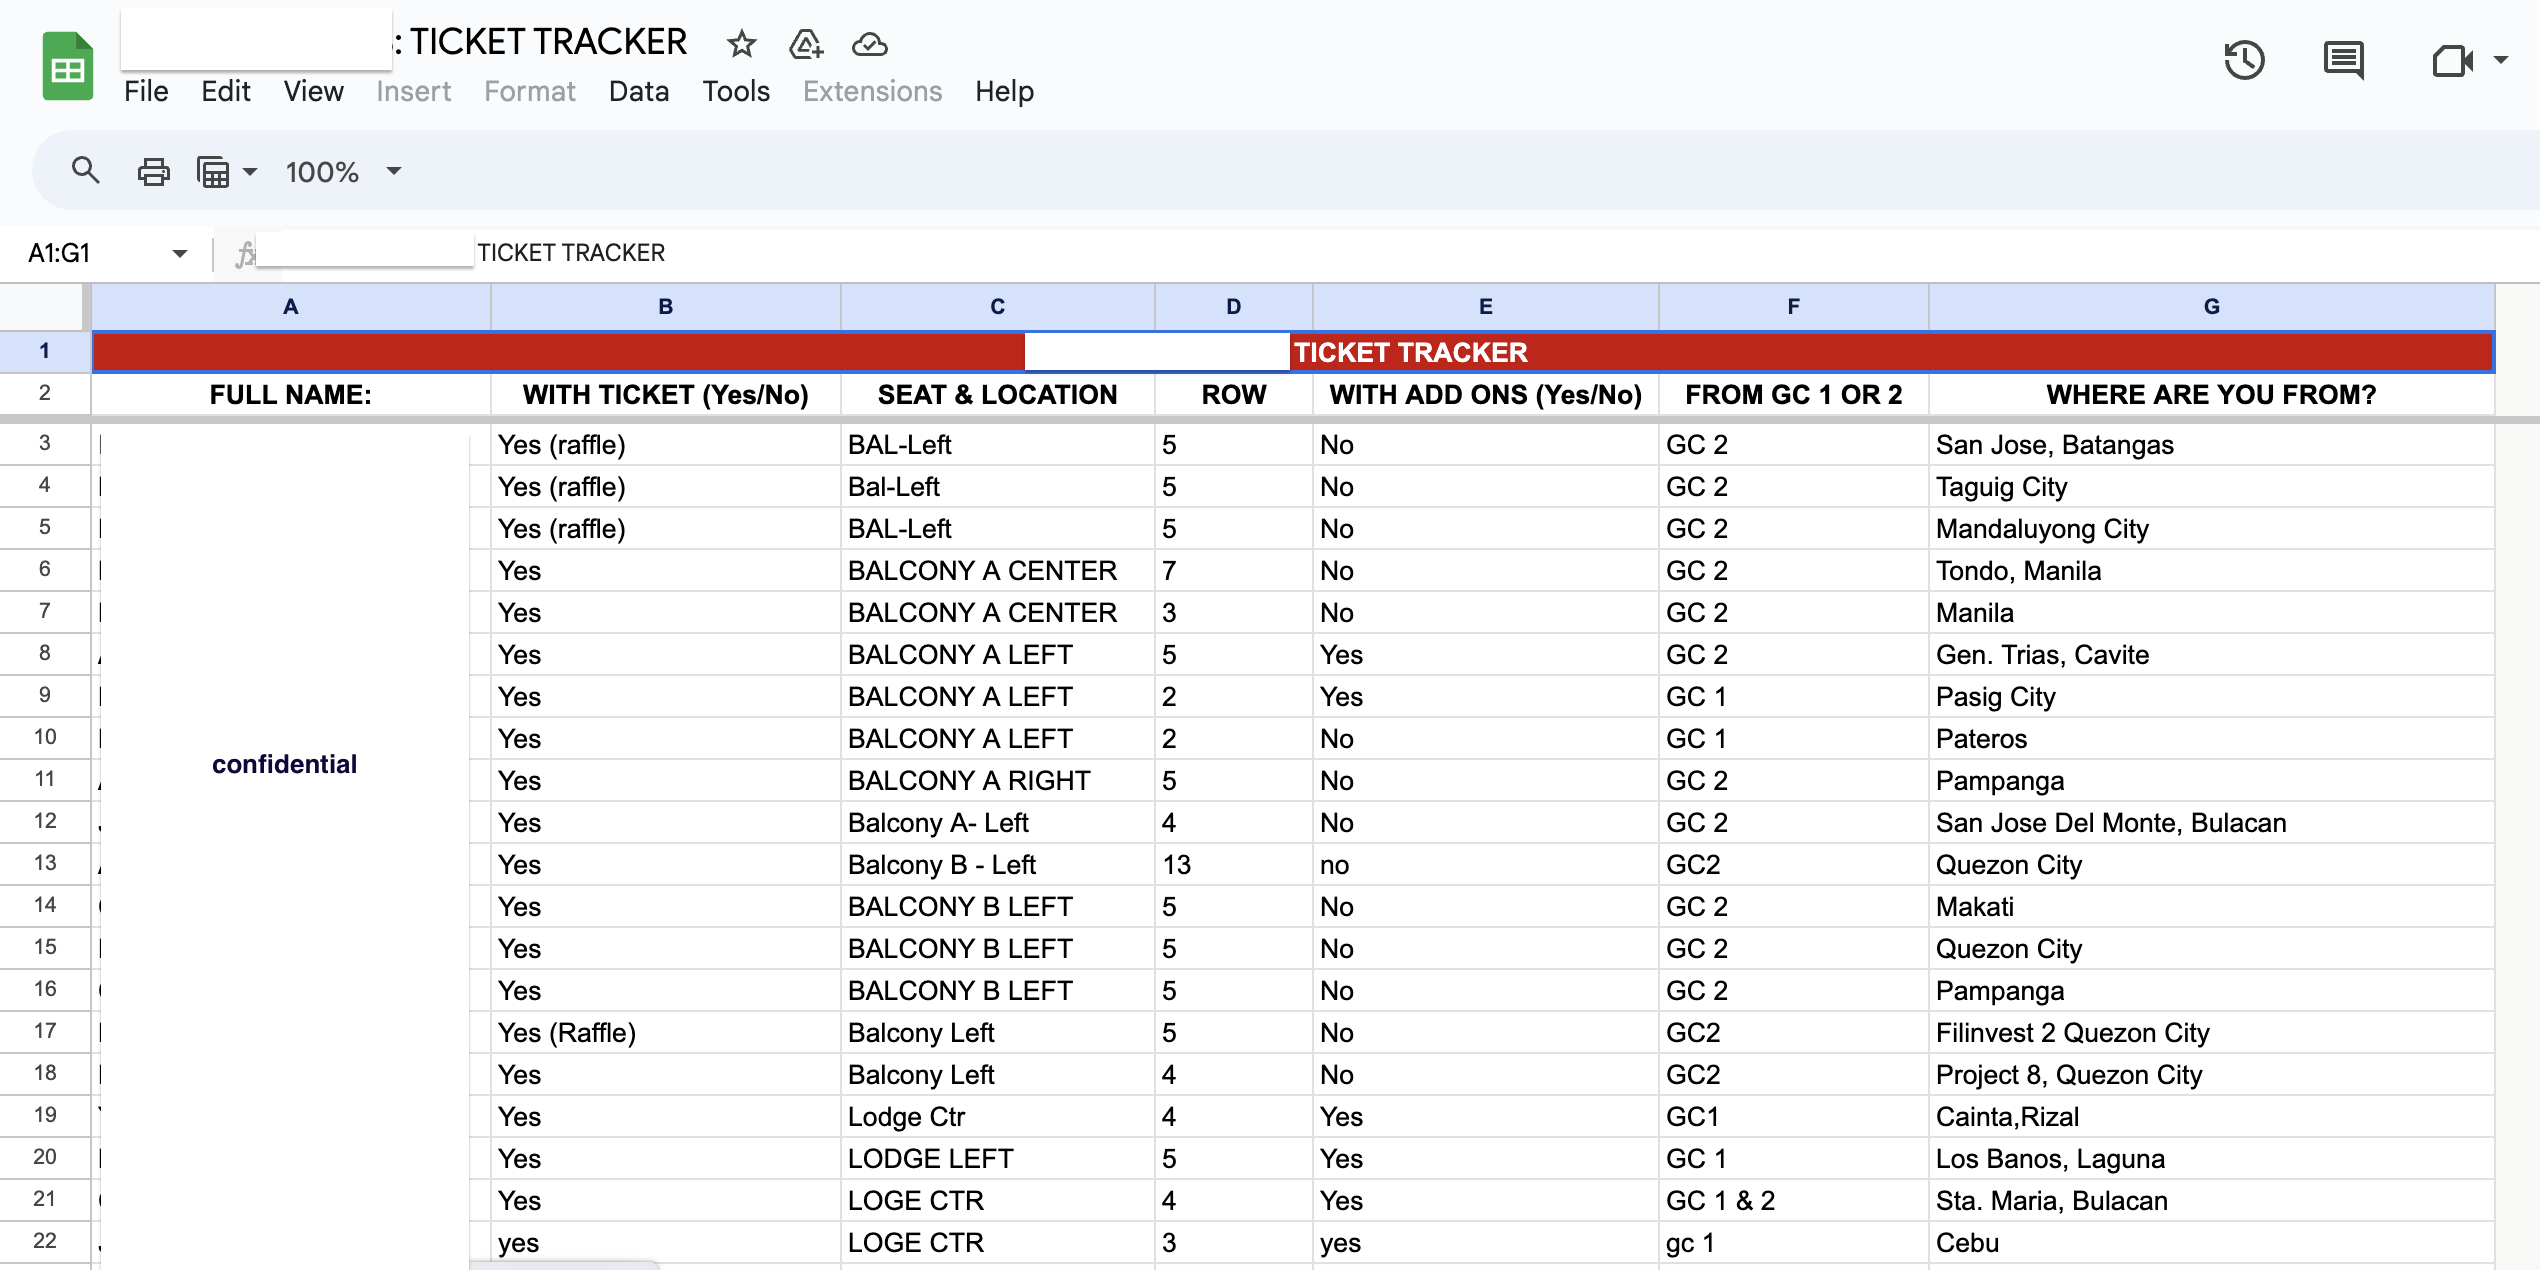Open the Extensions menu

(x=872, y=91)
